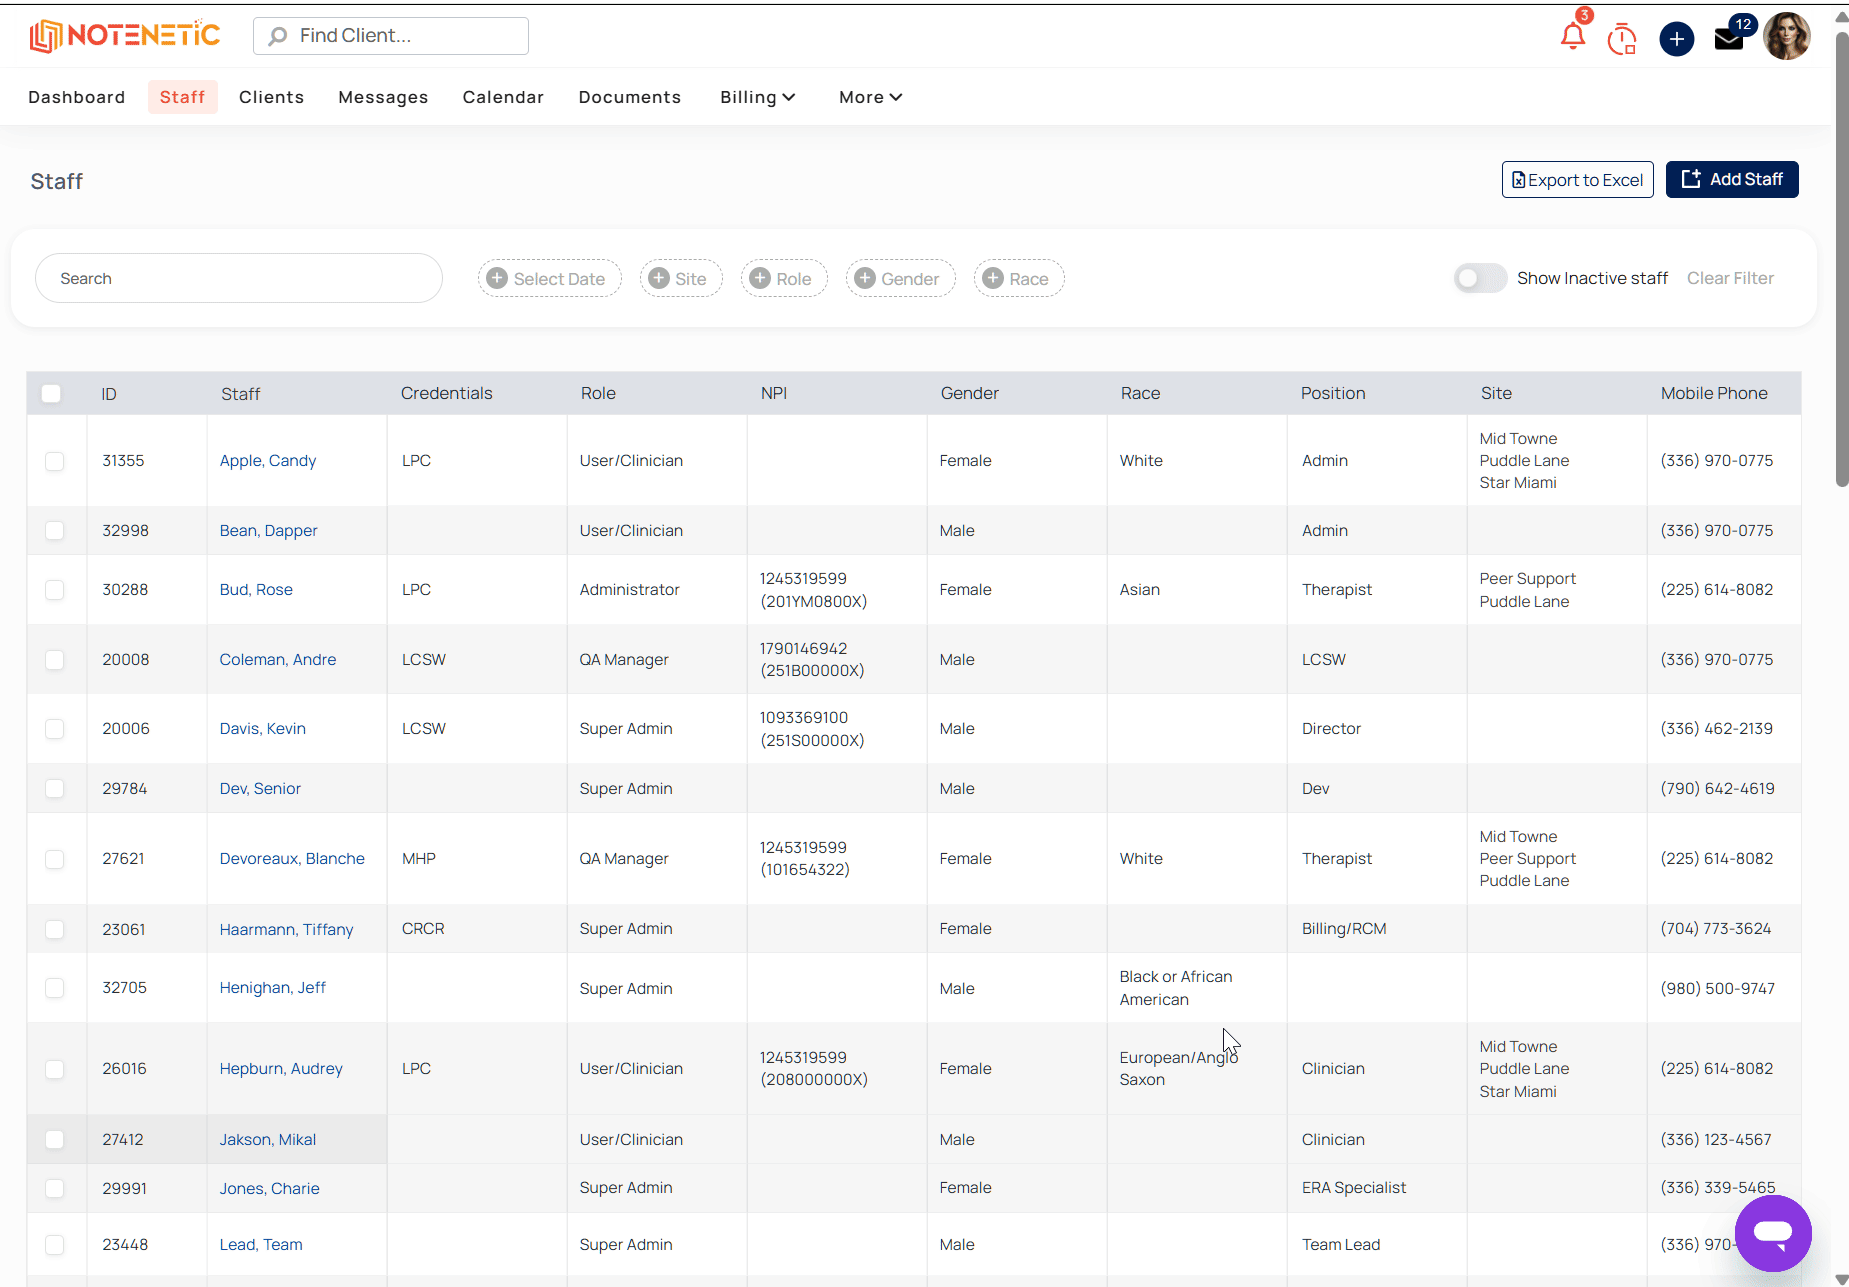
Task: Open the Calendar tab
Action: tap(503, 97)
